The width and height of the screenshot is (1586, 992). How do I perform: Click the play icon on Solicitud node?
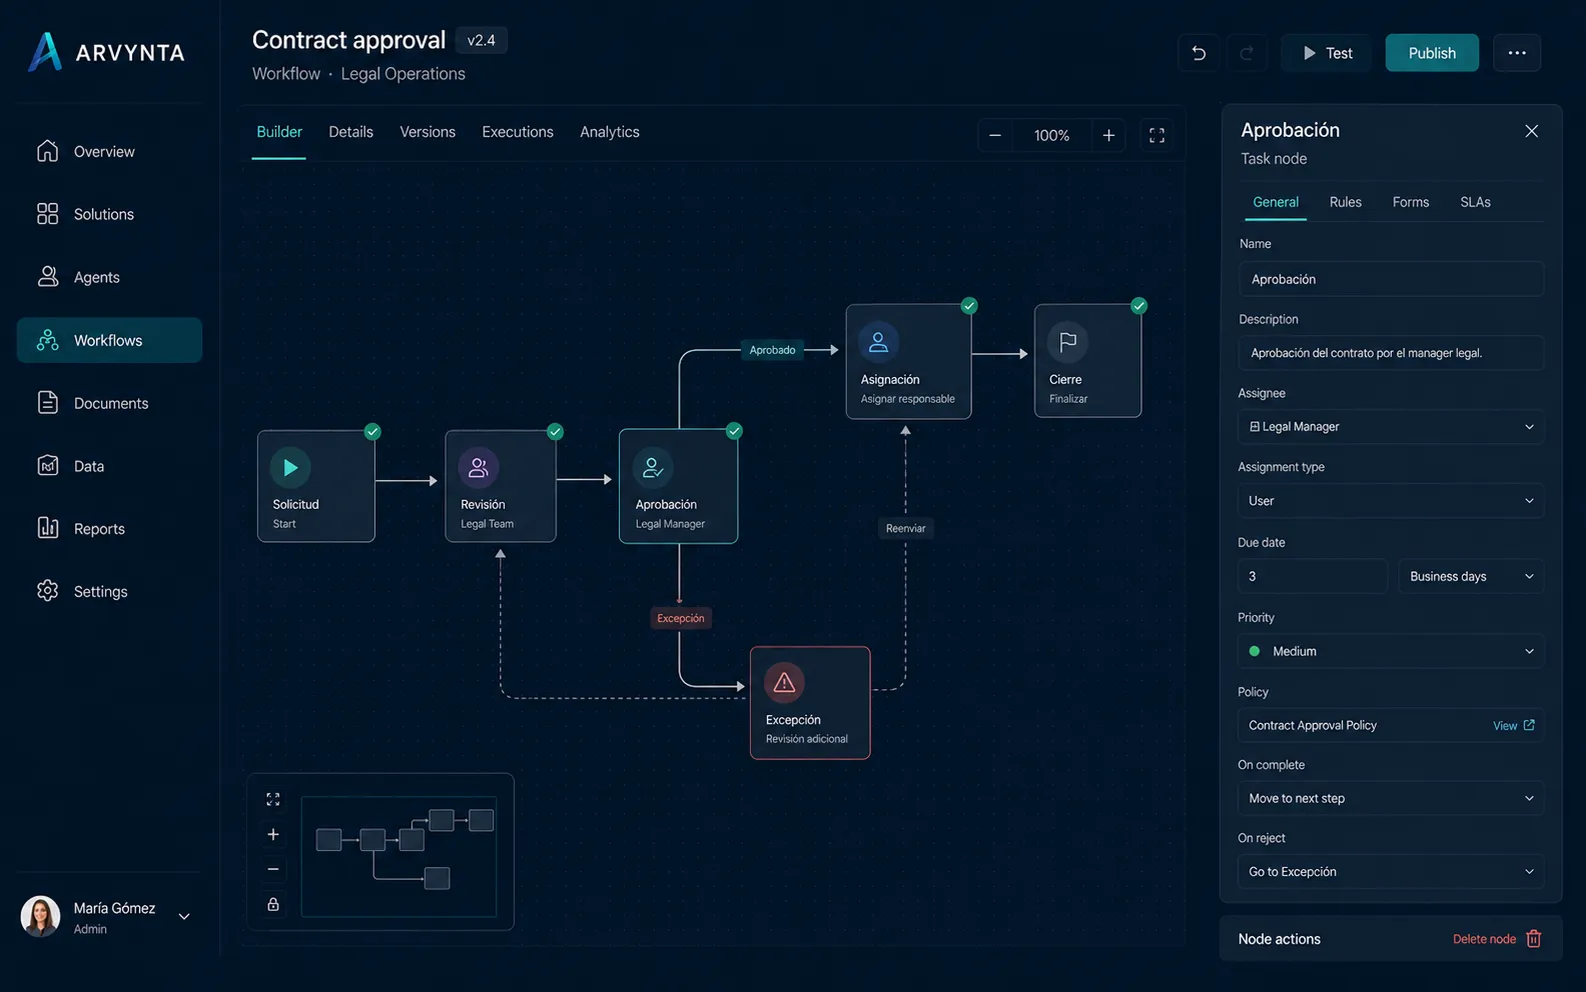290,467
